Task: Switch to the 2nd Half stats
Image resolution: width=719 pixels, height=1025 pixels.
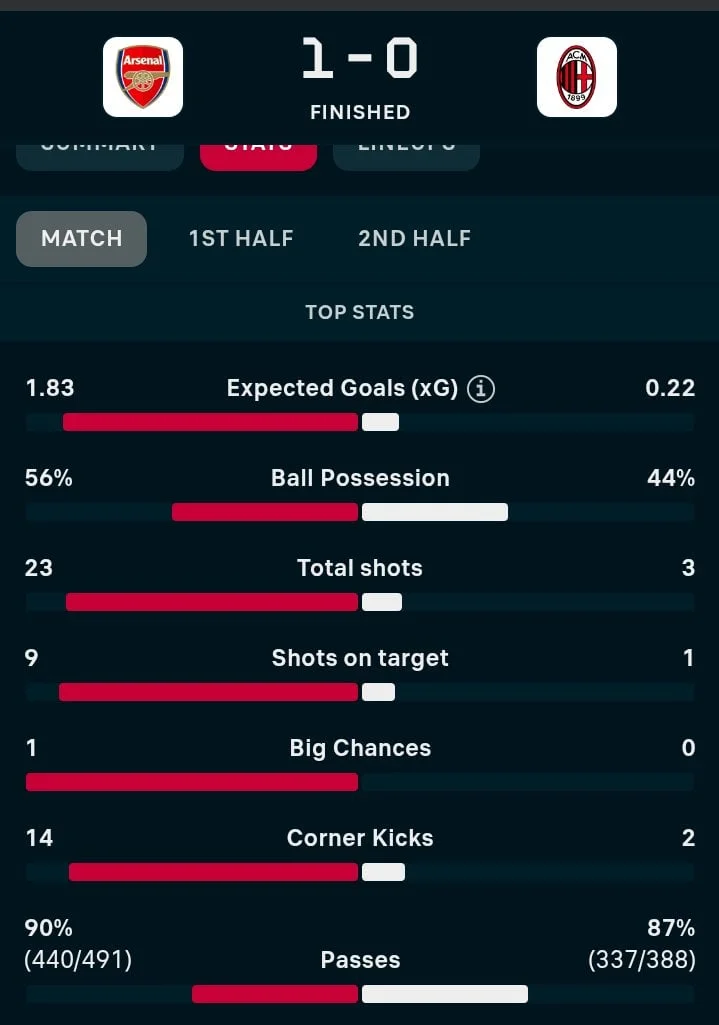Action: (x=414, y=238)
